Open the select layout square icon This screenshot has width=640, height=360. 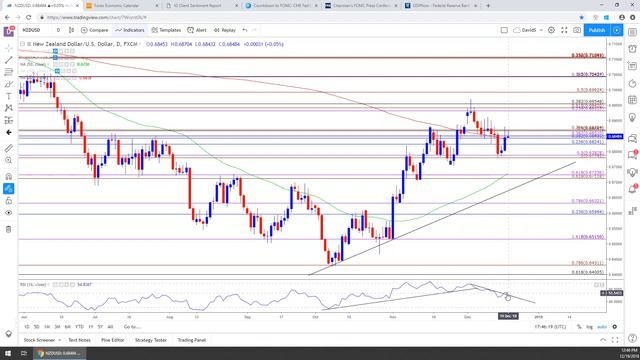coord(504,30)
